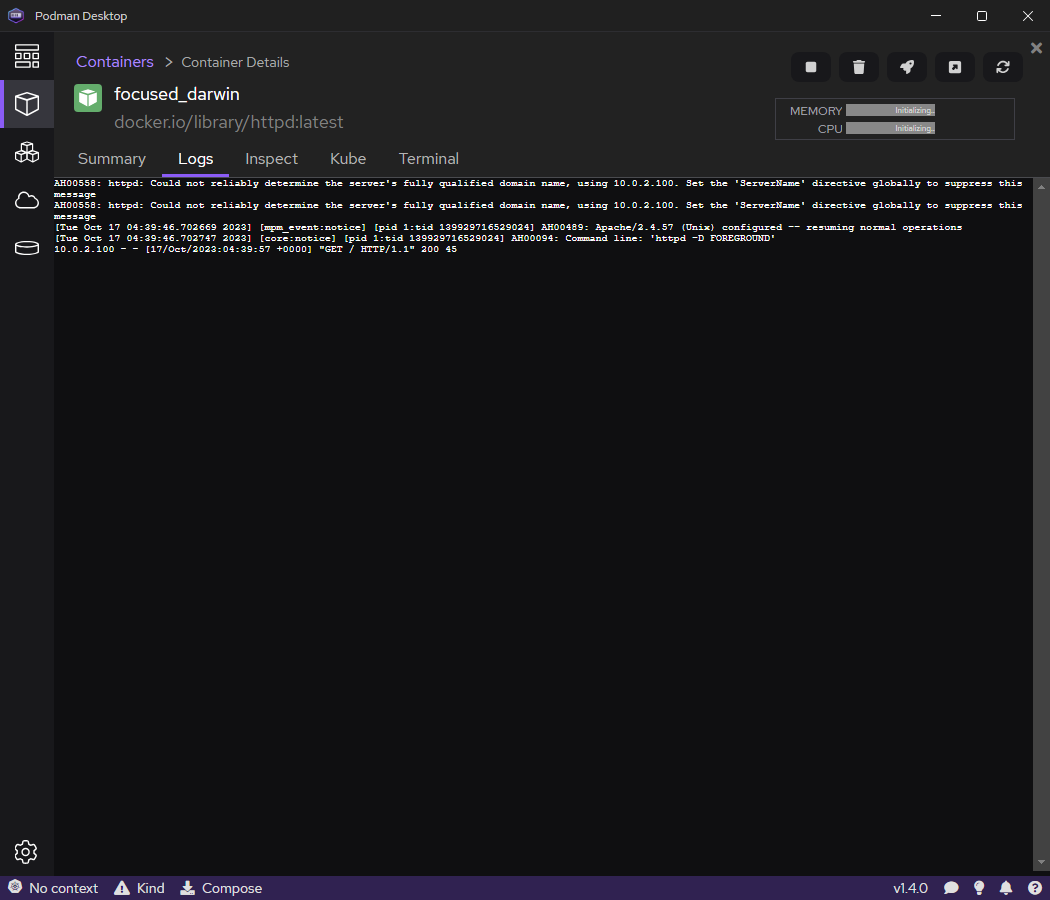Image resolution: width=1050 pixels, height=900 pixels.
Task: Close the Container Details panel
Action: (1036, 48)
